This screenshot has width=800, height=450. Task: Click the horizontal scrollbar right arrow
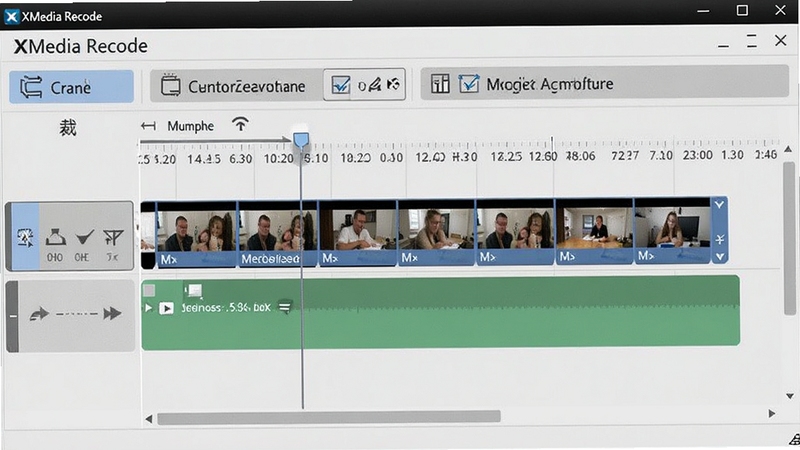(x=772, y=414)
